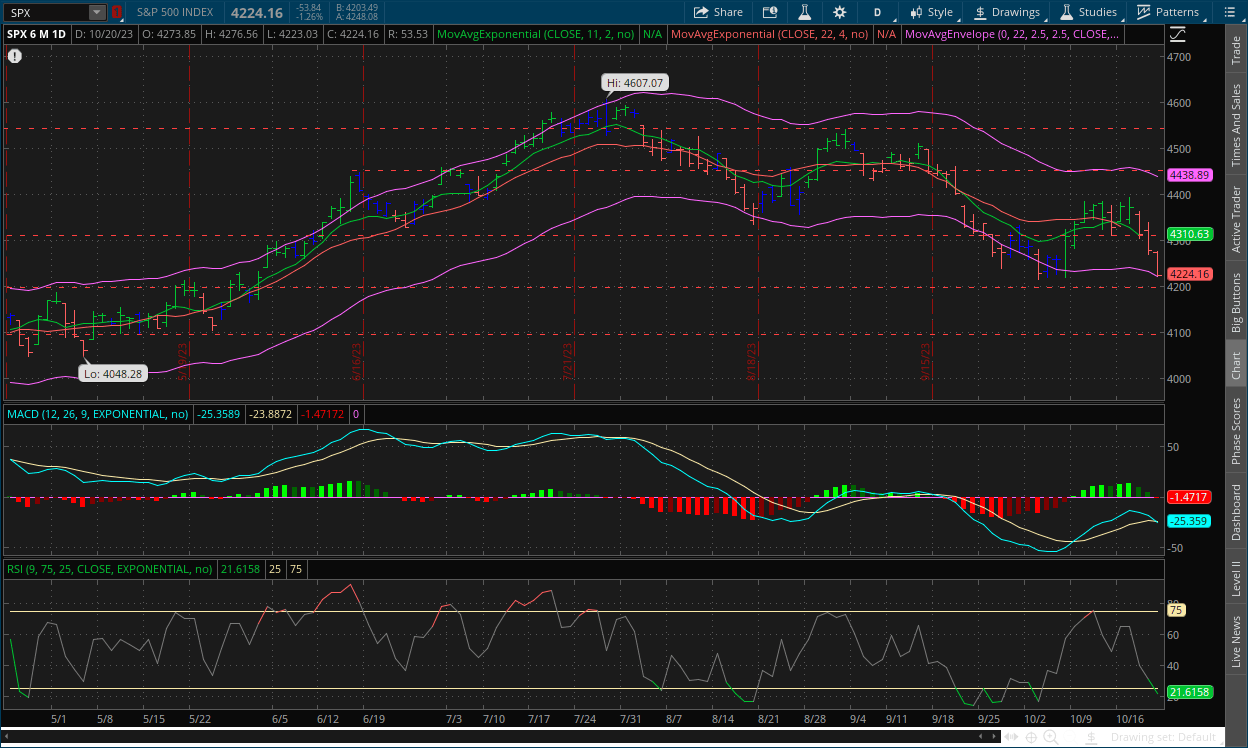Select the Live News sidebar tab
Image resolution: width=1248 pixels, height=748 pixels.
[x=1236, y=642]
